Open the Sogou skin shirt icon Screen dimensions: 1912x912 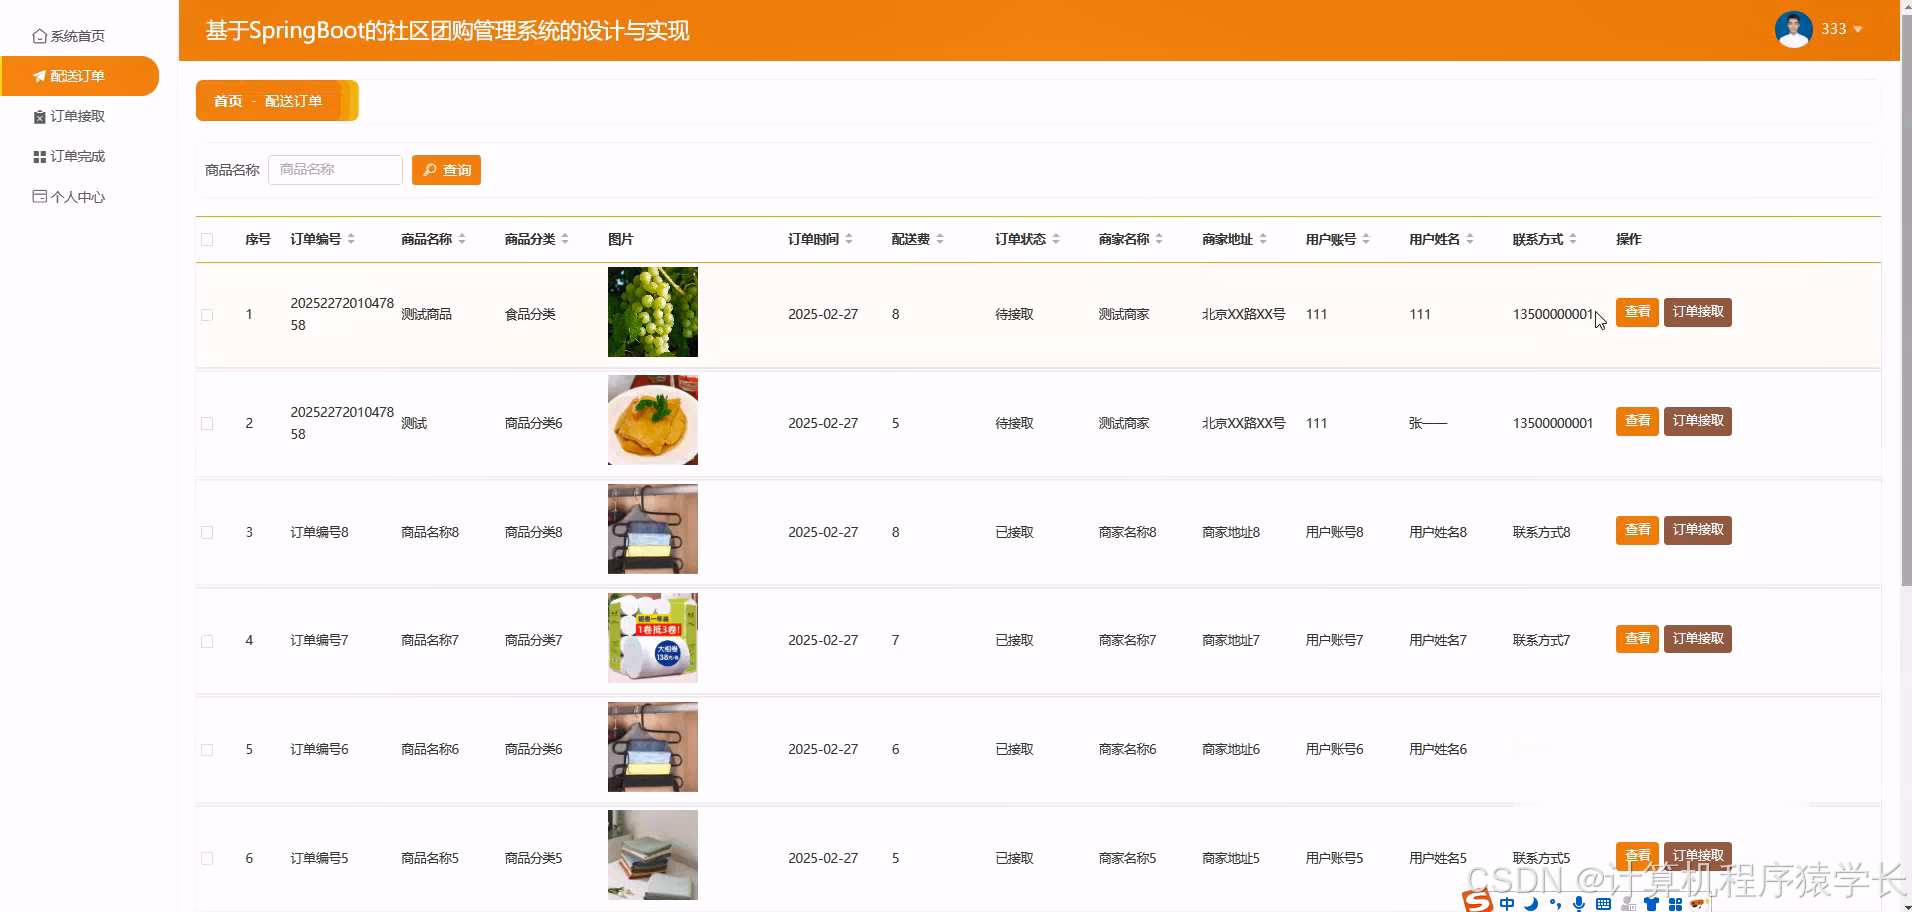click(x=1651, y=904)
